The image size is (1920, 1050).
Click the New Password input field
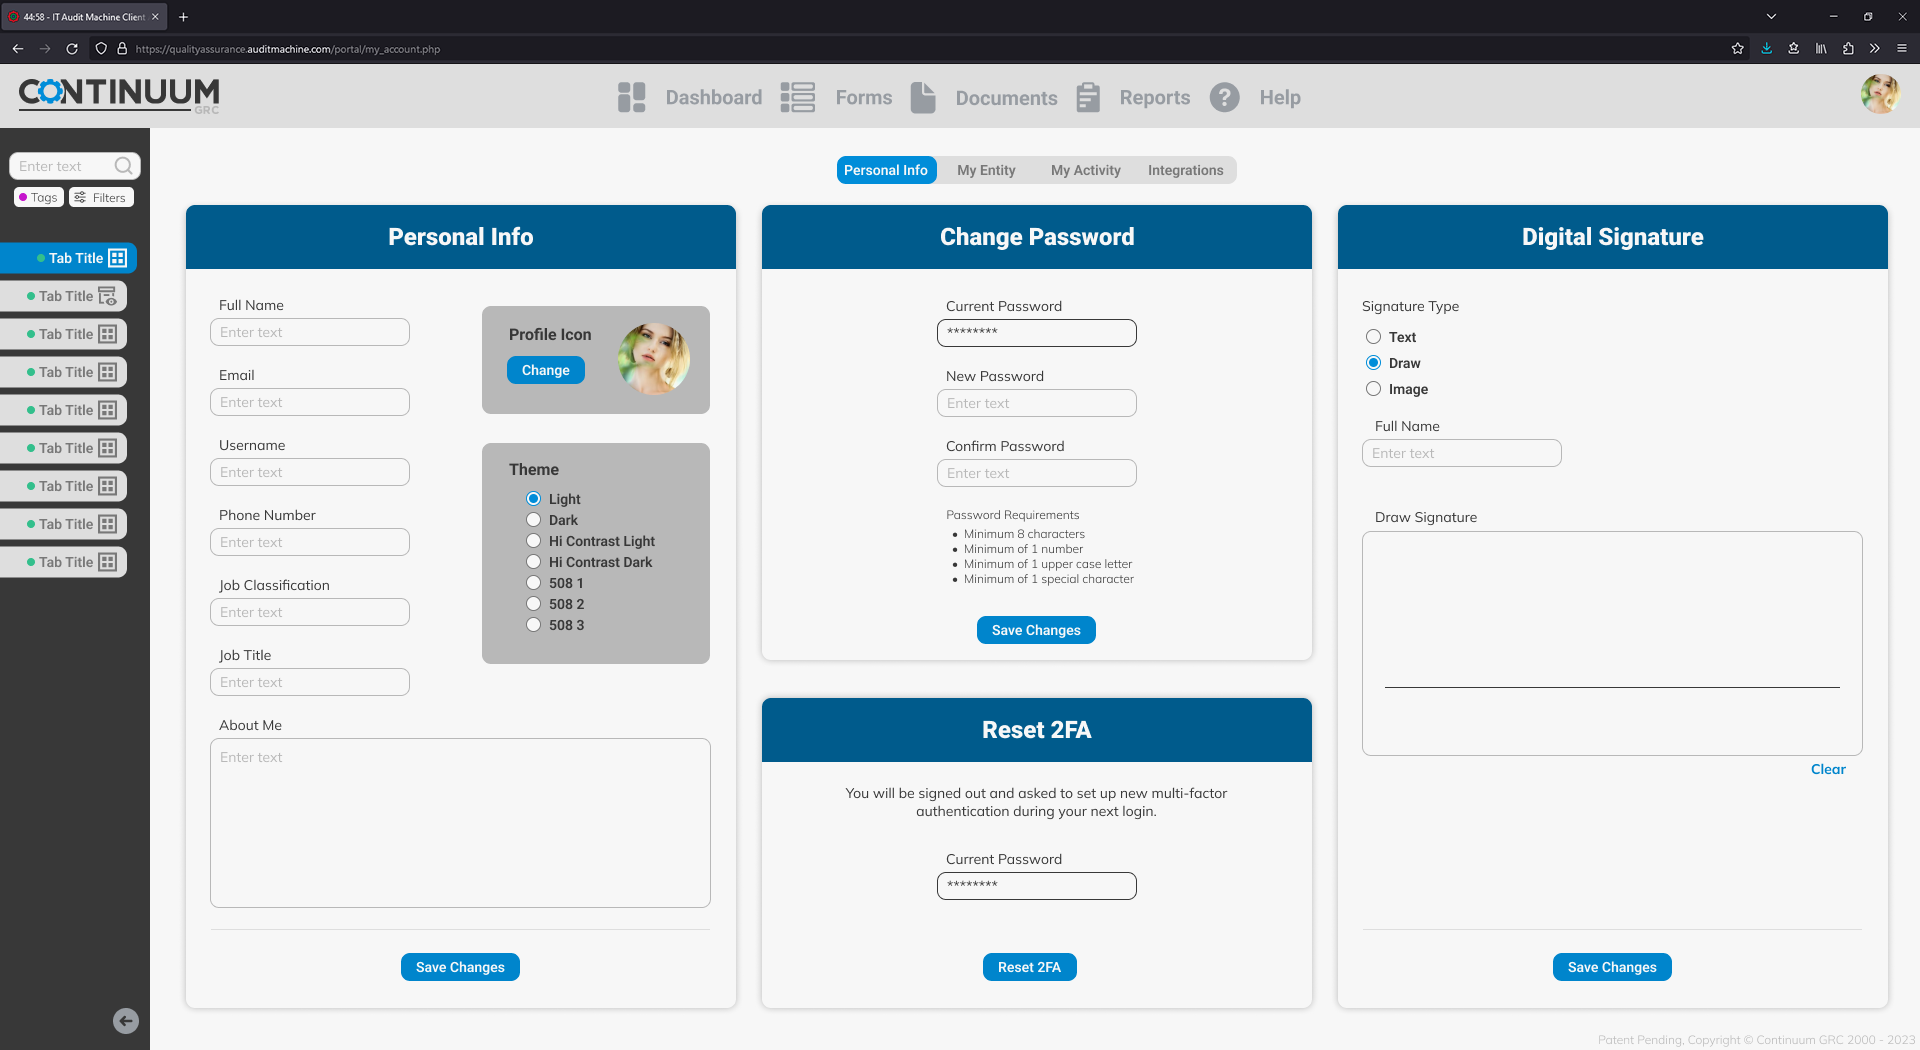(1036, 403)
